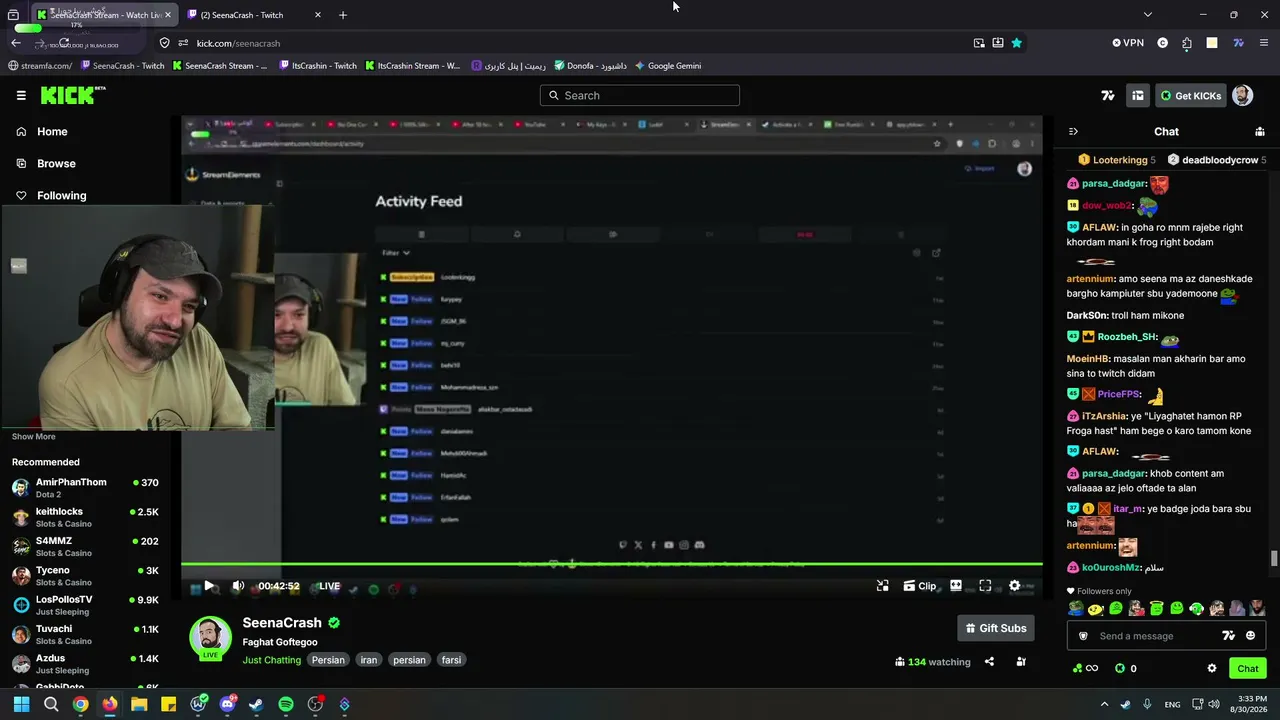Open browser extensions puzzle icon

coord(1187,43)
